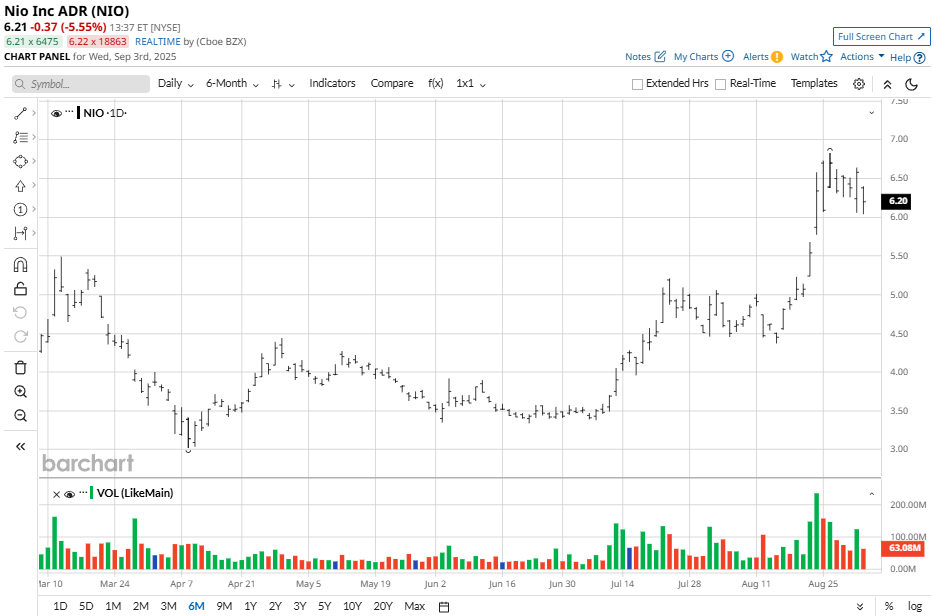Select the shapes drawing tool
Viewport: 934px width, 616px height.
[x=20, y=161]
